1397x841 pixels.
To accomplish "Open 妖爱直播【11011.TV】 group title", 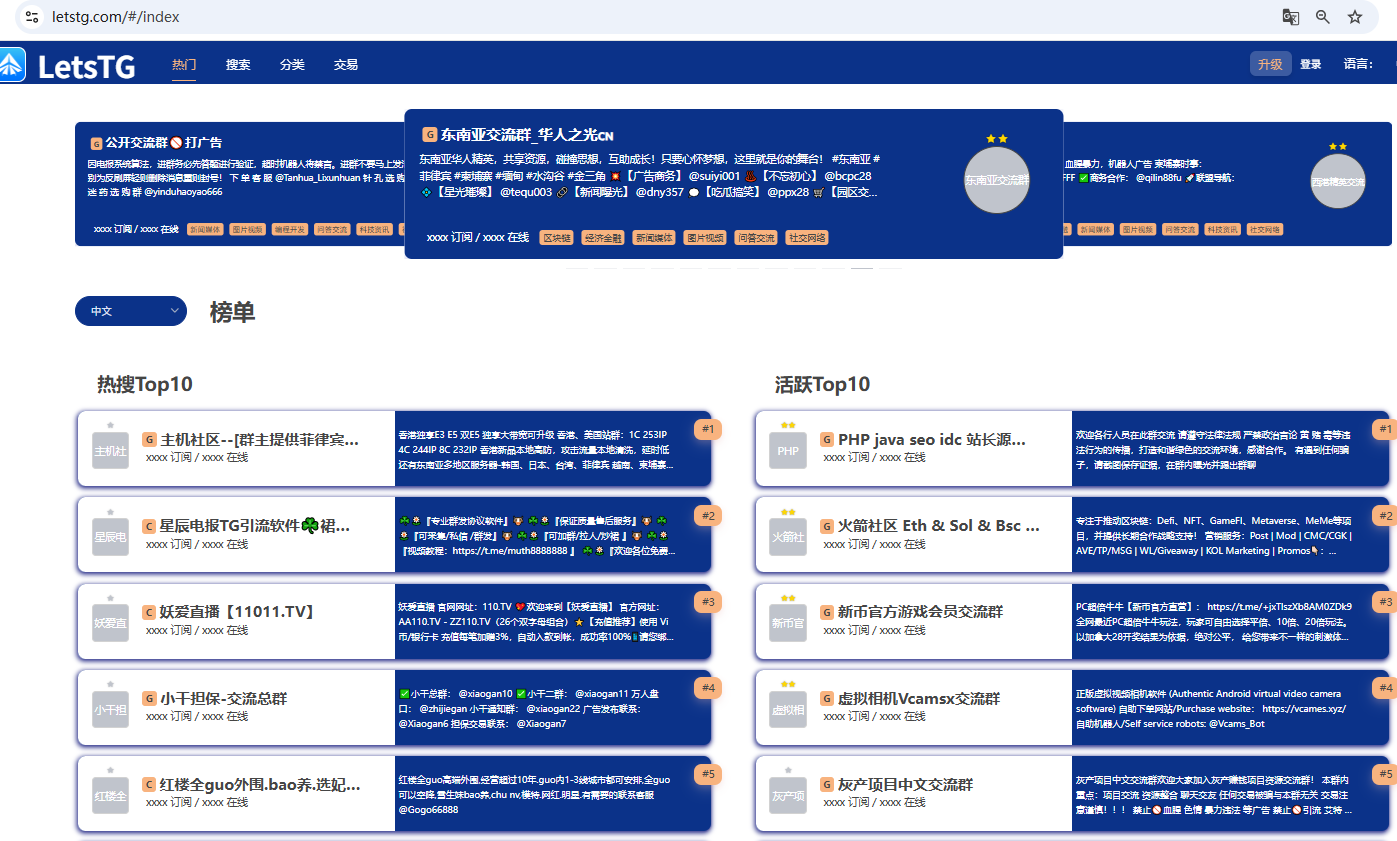I will pyautogui.click(x=237, y=612).
